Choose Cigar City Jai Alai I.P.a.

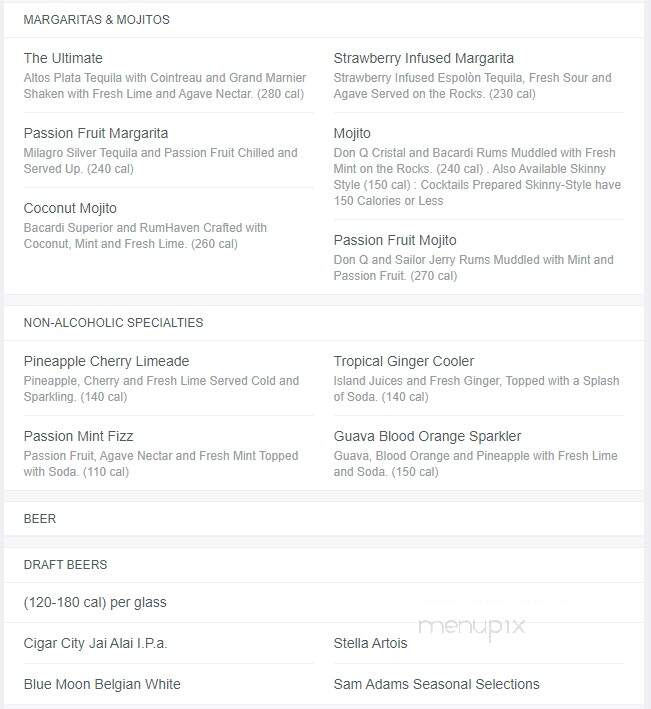click(x=95, y=643)
